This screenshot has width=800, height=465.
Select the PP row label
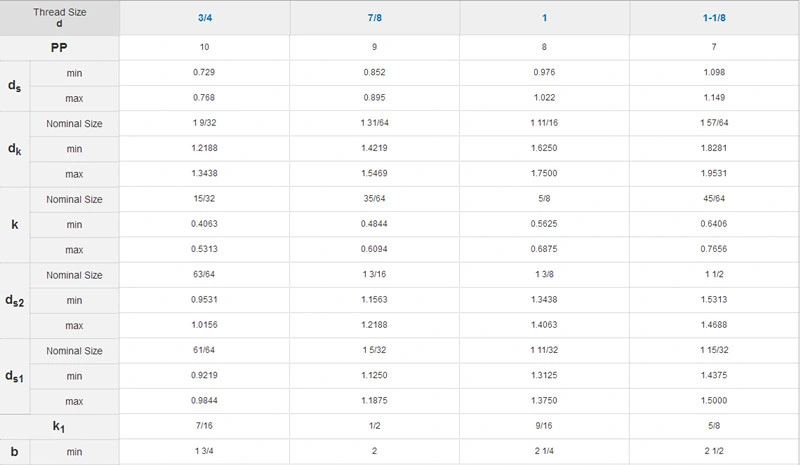click(x=60, y=47)
